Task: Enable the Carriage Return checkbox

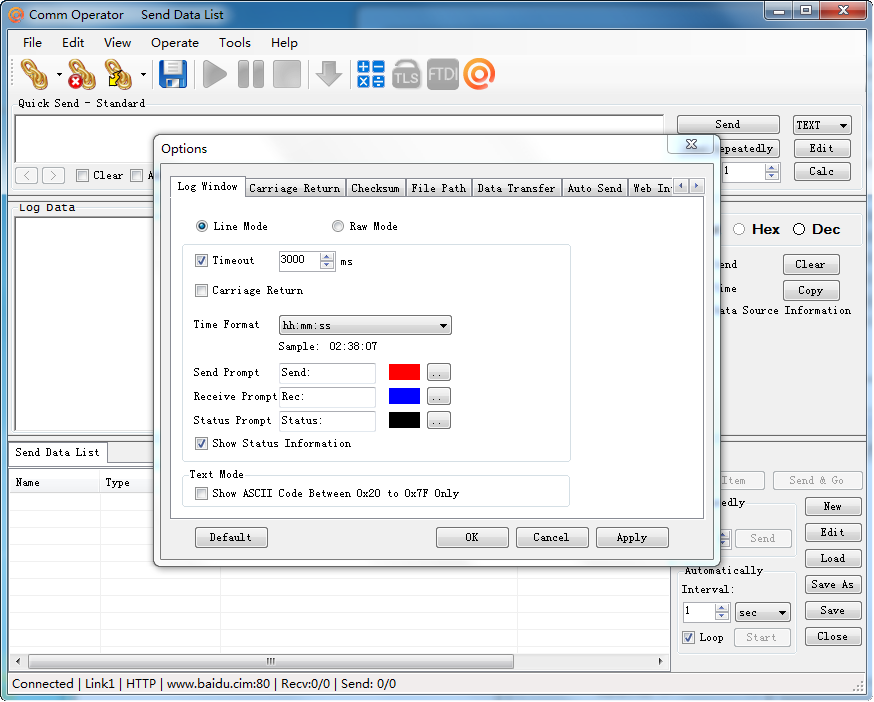Action: [201, 291]
